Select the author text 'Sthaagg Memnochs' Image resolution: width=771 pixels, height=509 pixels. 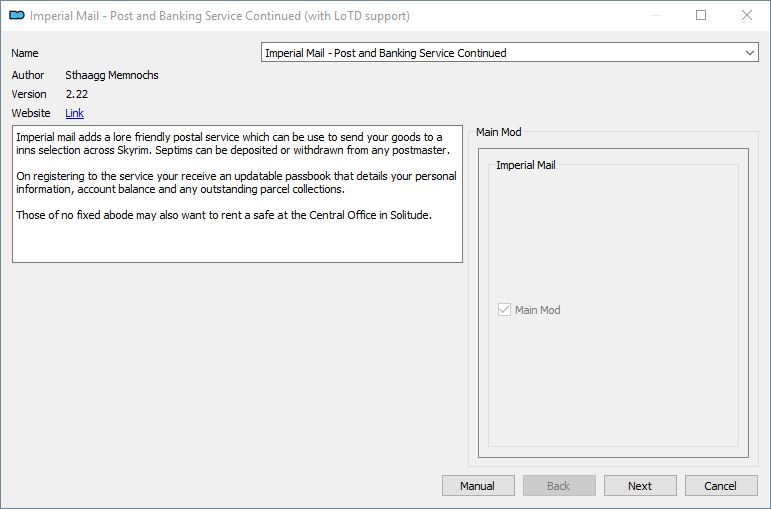[x=112, y=75]
